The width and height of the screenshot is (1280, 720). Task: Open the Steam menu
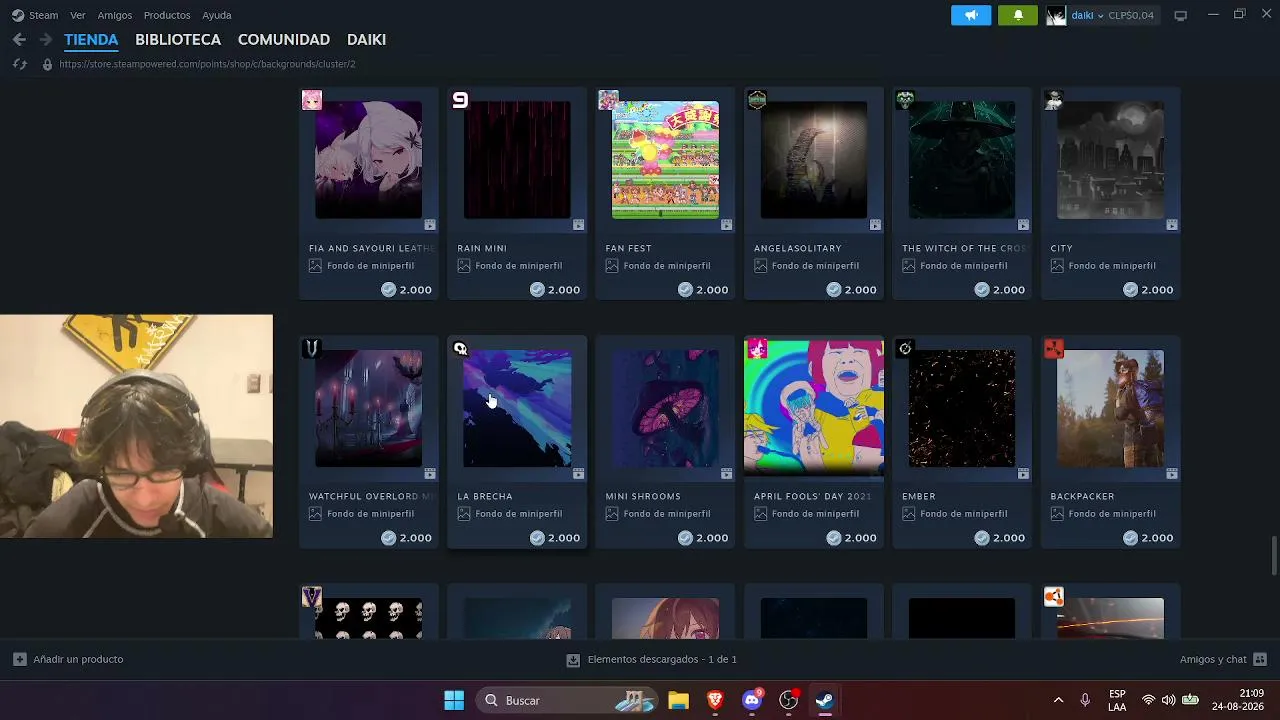[43, 15]
